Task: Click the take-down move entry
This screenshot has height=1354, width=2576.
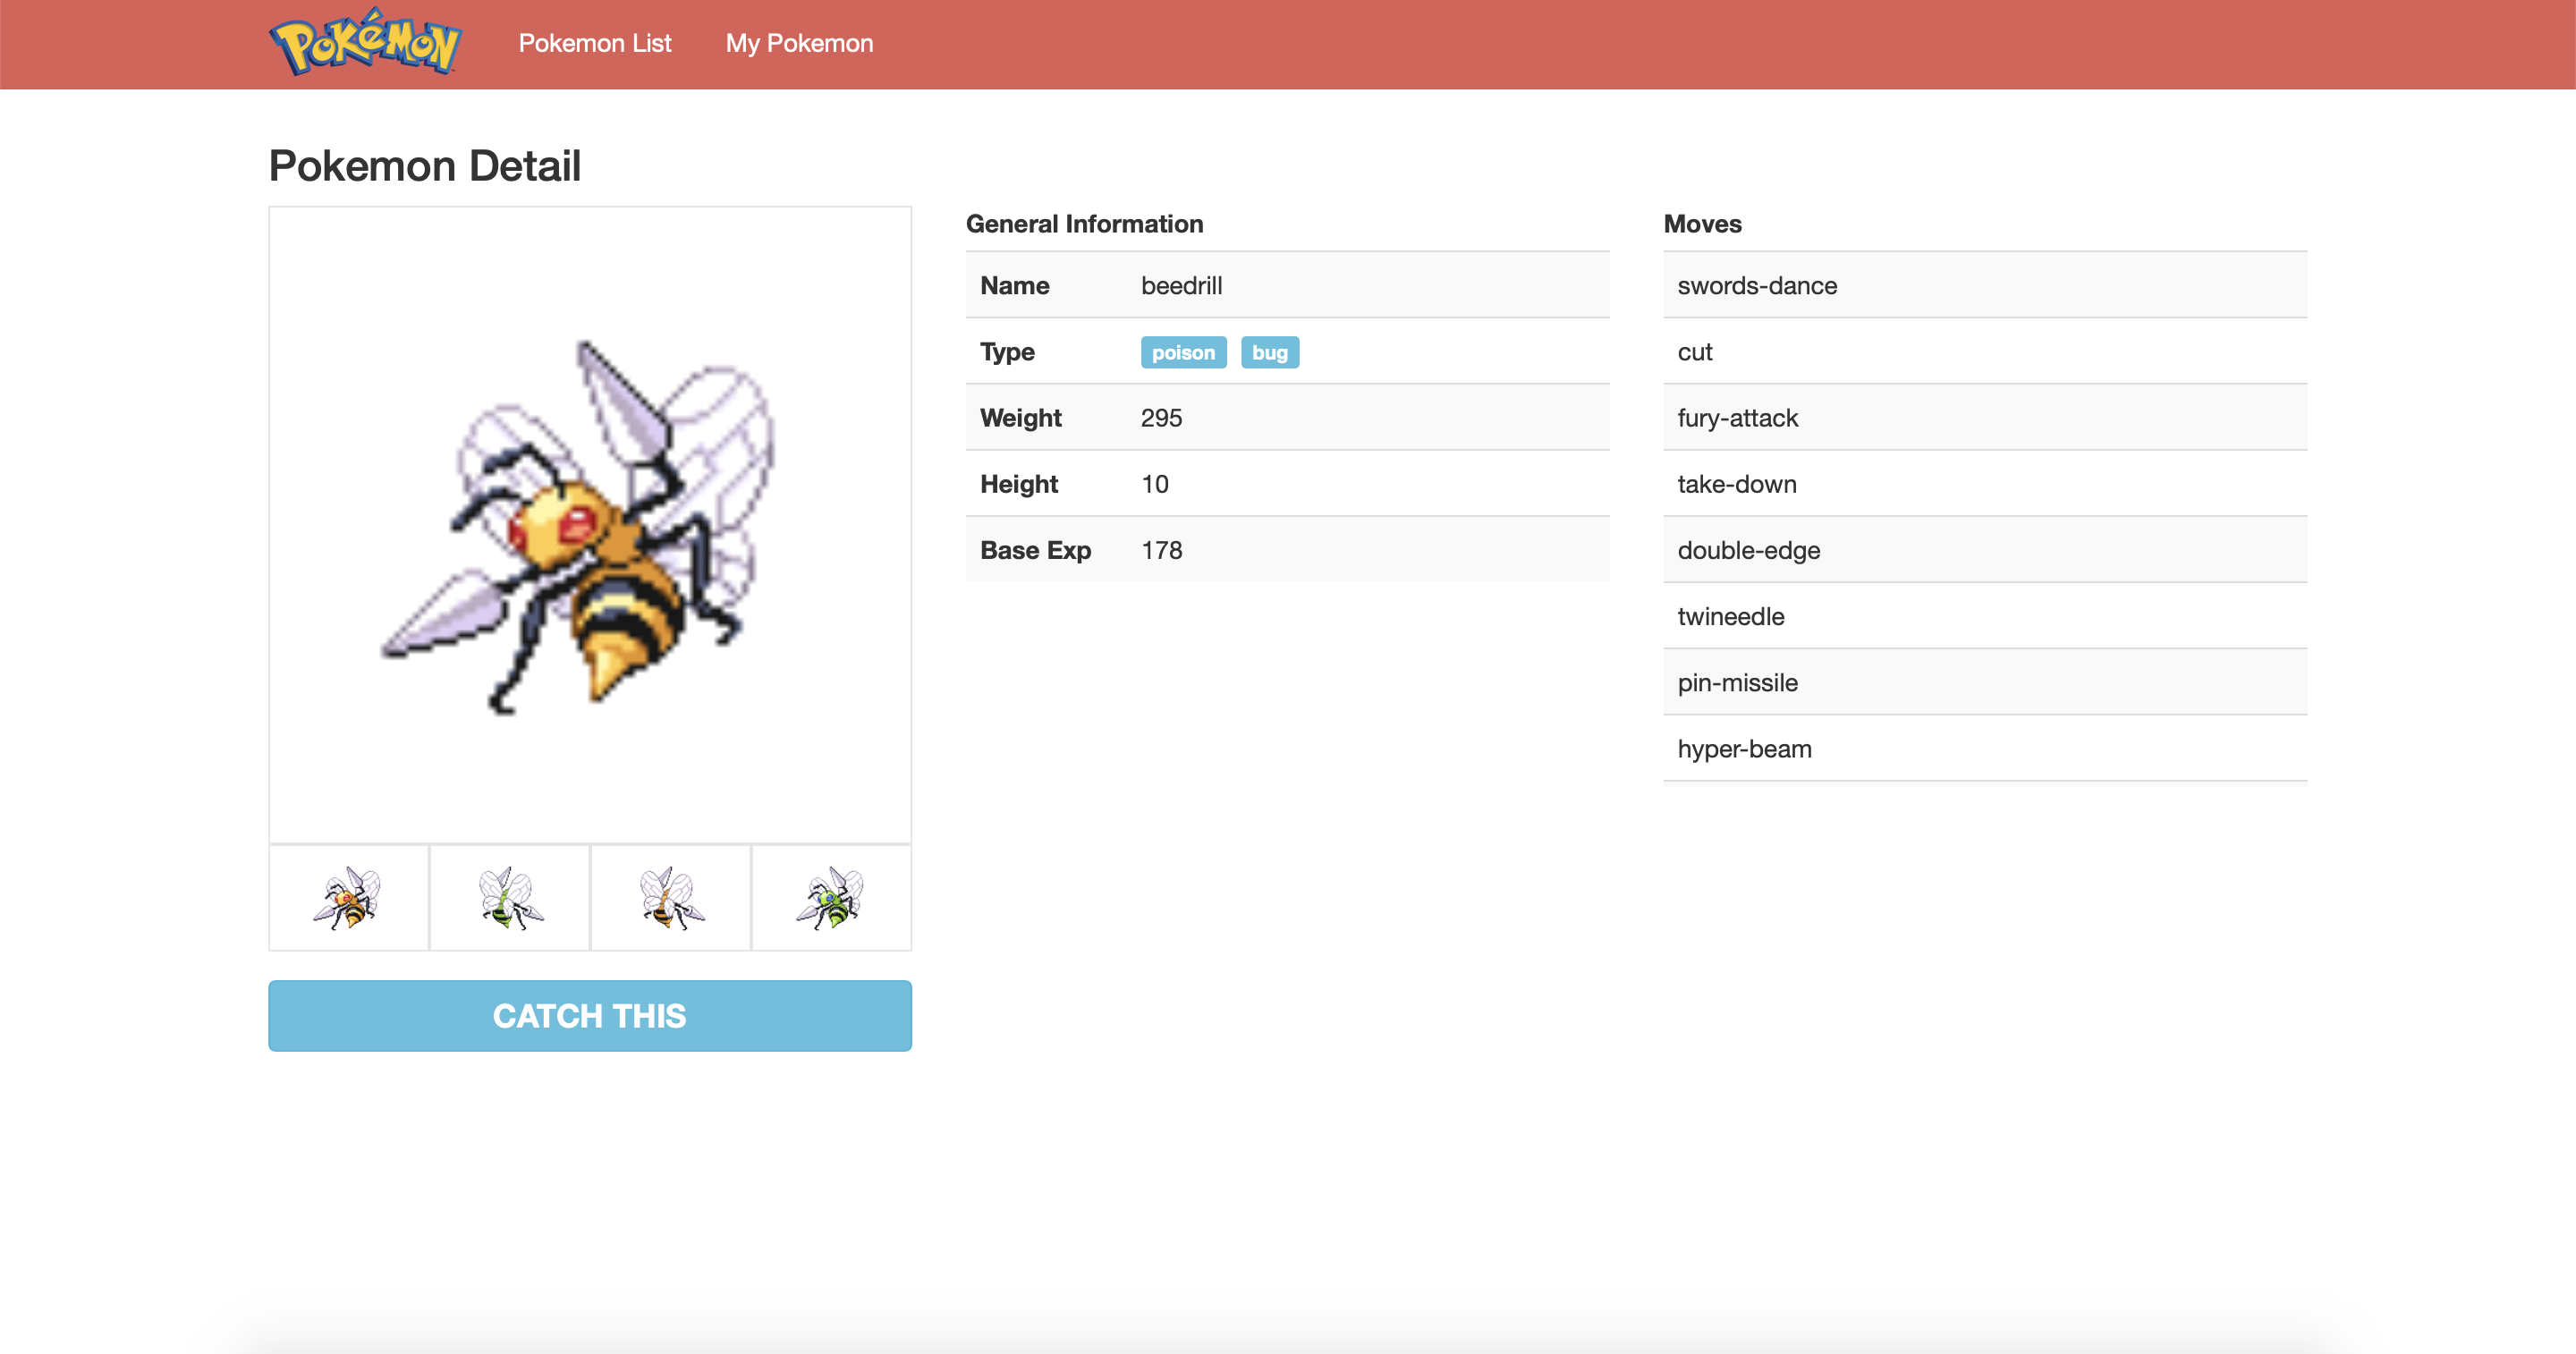Action: [1737, 484]
